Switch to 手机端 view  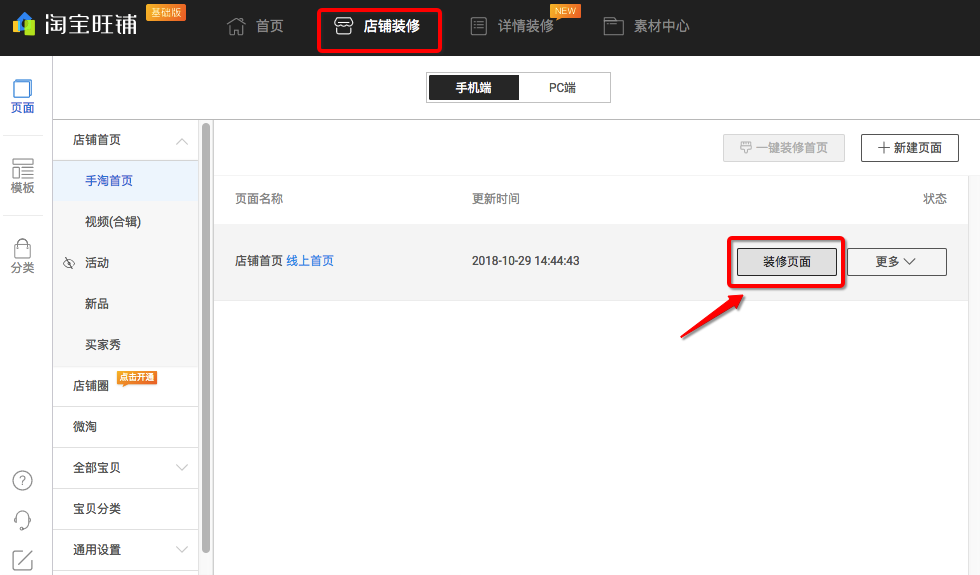(474, 88)
